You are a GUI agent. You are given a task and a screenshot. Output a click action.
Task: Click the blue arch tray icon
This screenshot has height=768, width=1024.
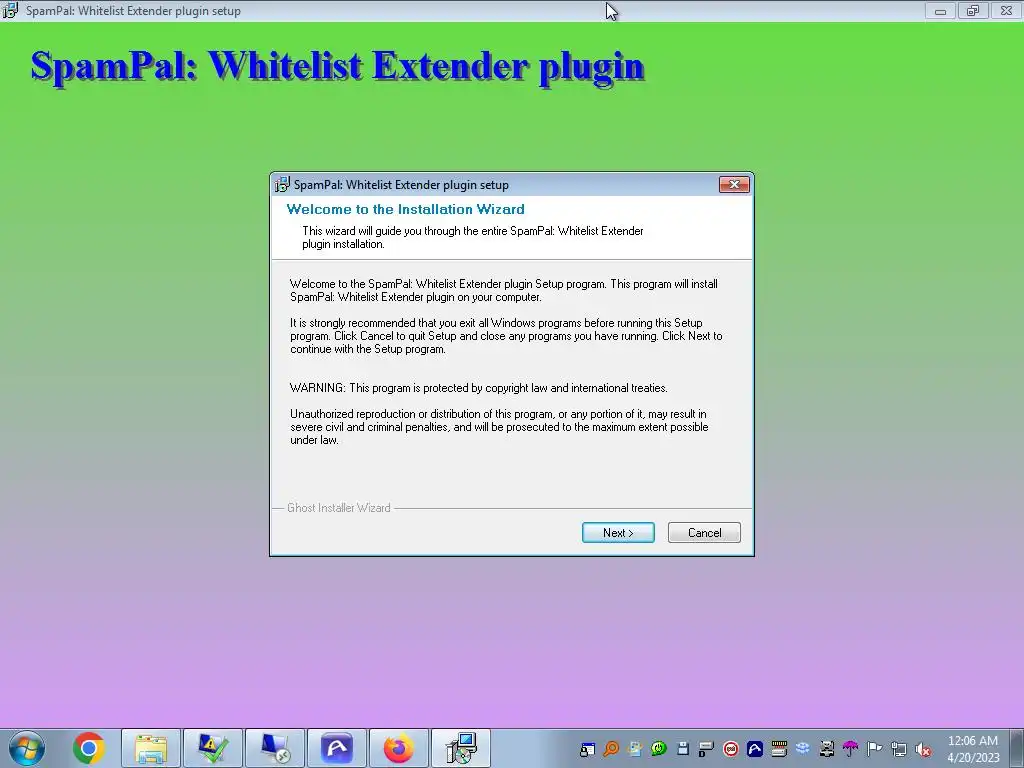point(755,748)
